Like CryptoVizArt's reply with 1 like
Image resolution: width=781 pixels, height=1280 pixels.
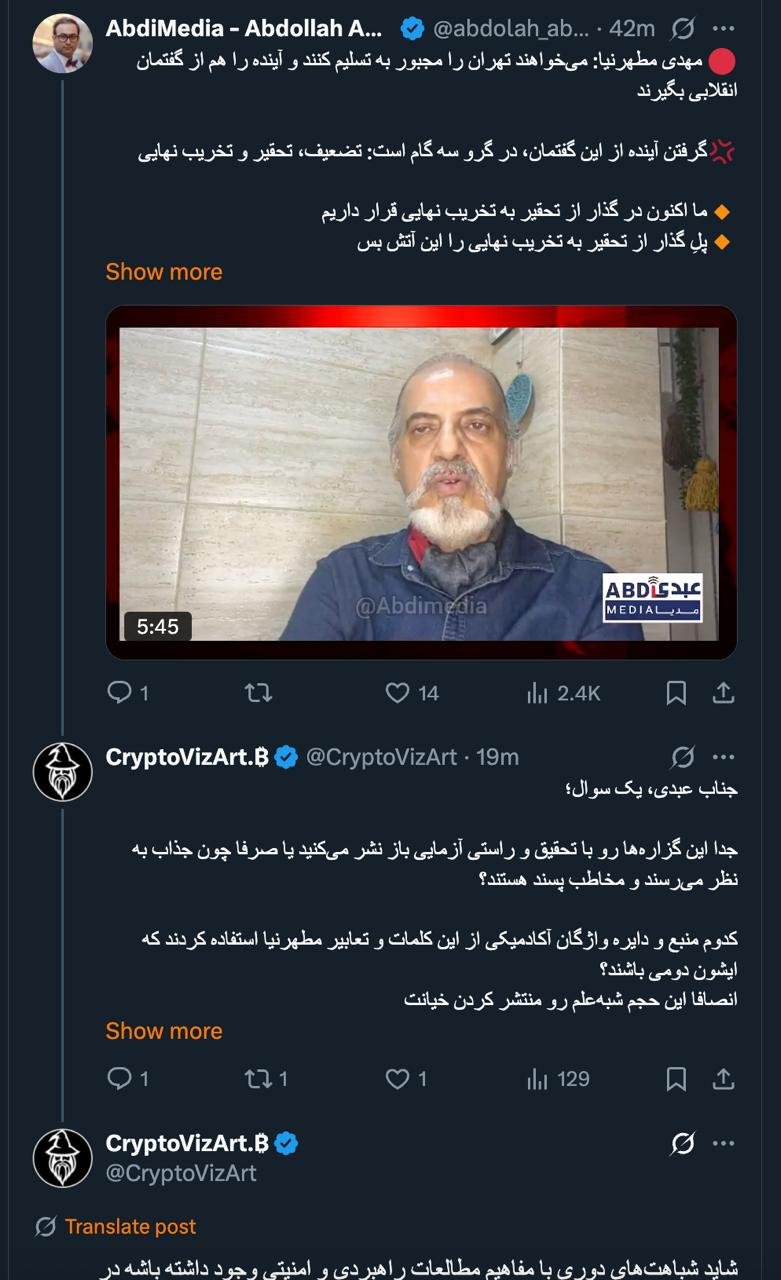click(399, 1079)
